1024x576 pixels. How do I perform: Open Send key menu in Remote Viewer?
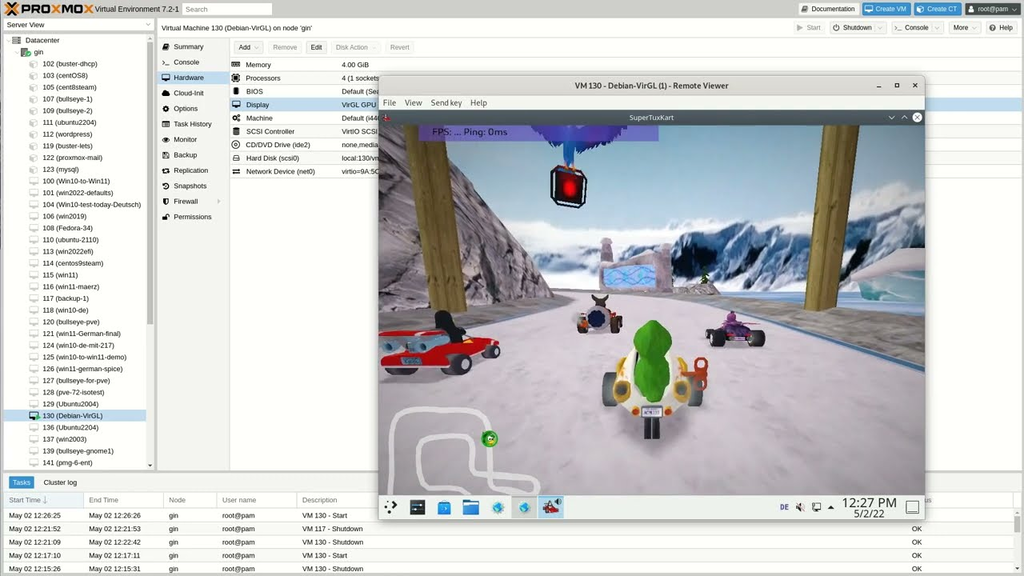(446, 103)
